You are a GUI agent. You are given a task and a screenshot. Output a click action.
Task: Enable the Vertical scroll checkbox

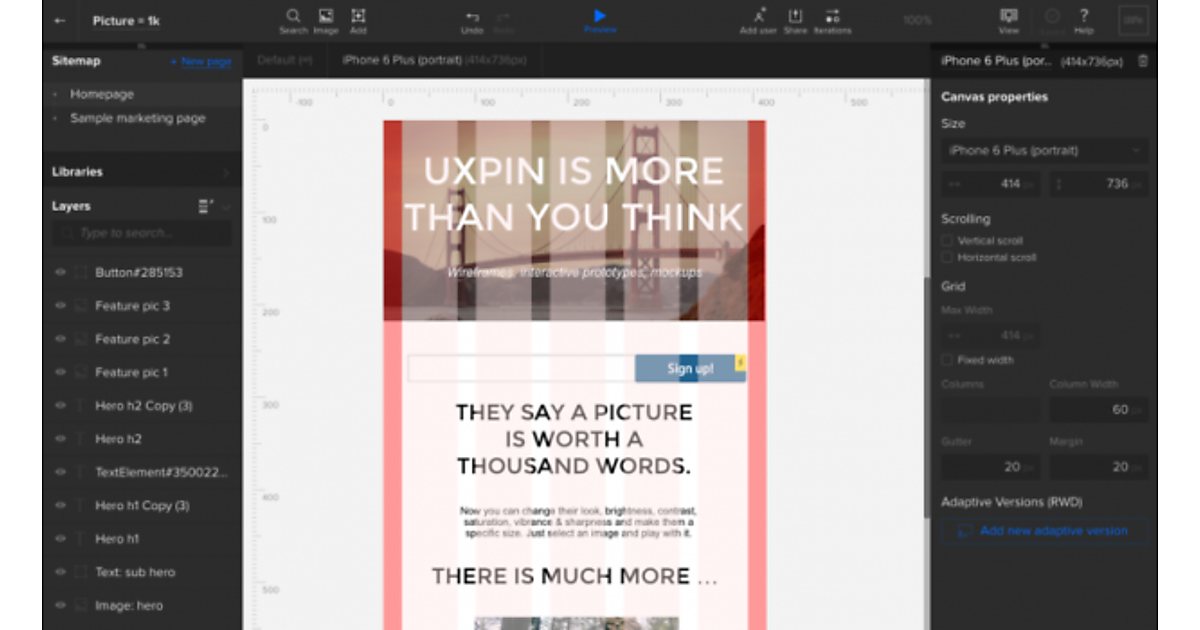tap(948, 241)
